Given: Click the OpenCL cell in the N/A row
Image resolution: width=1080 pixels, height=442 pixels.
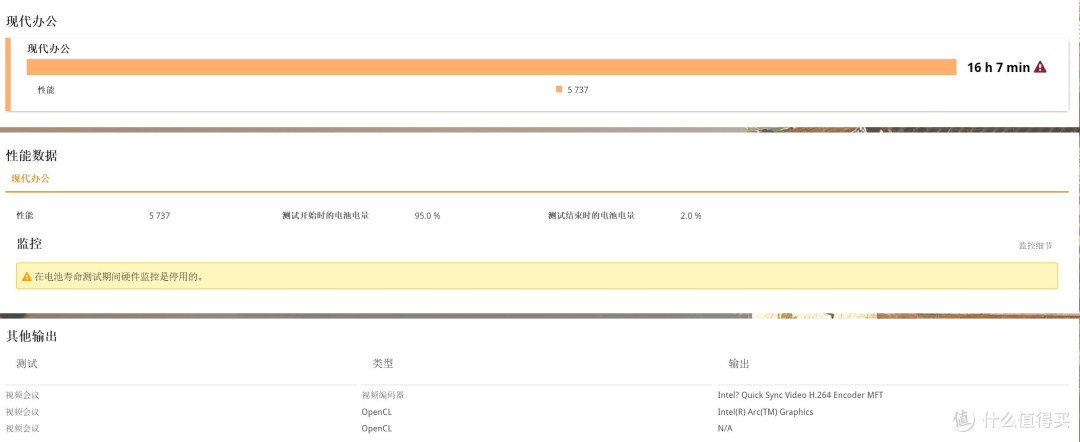Looking at the screenshot, I should pos(377,428).
